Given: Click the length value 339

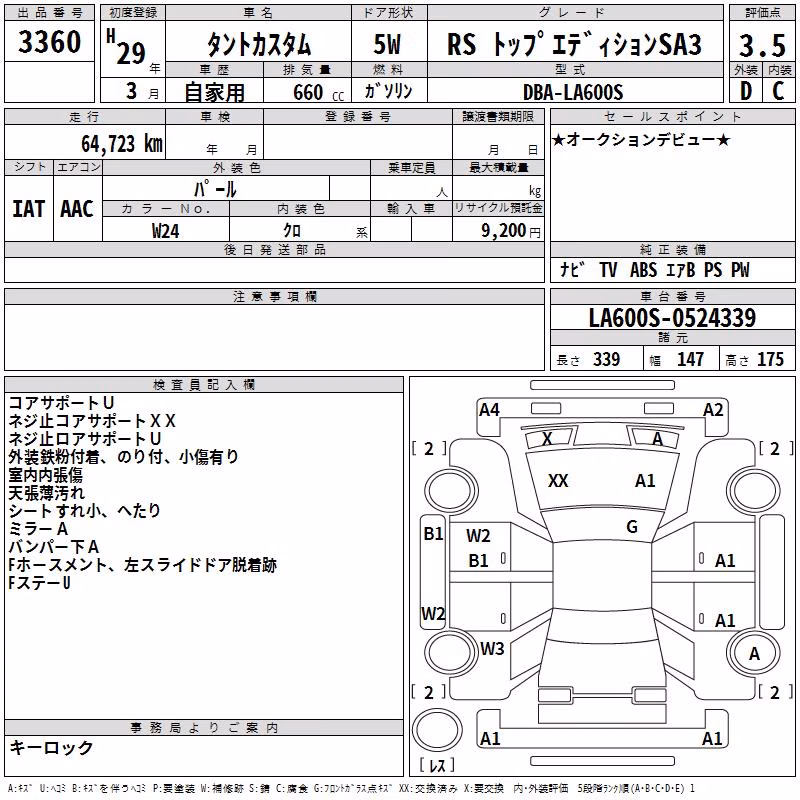Looking at the screenshot, I should pyautogui.click(x=607, y=359).
